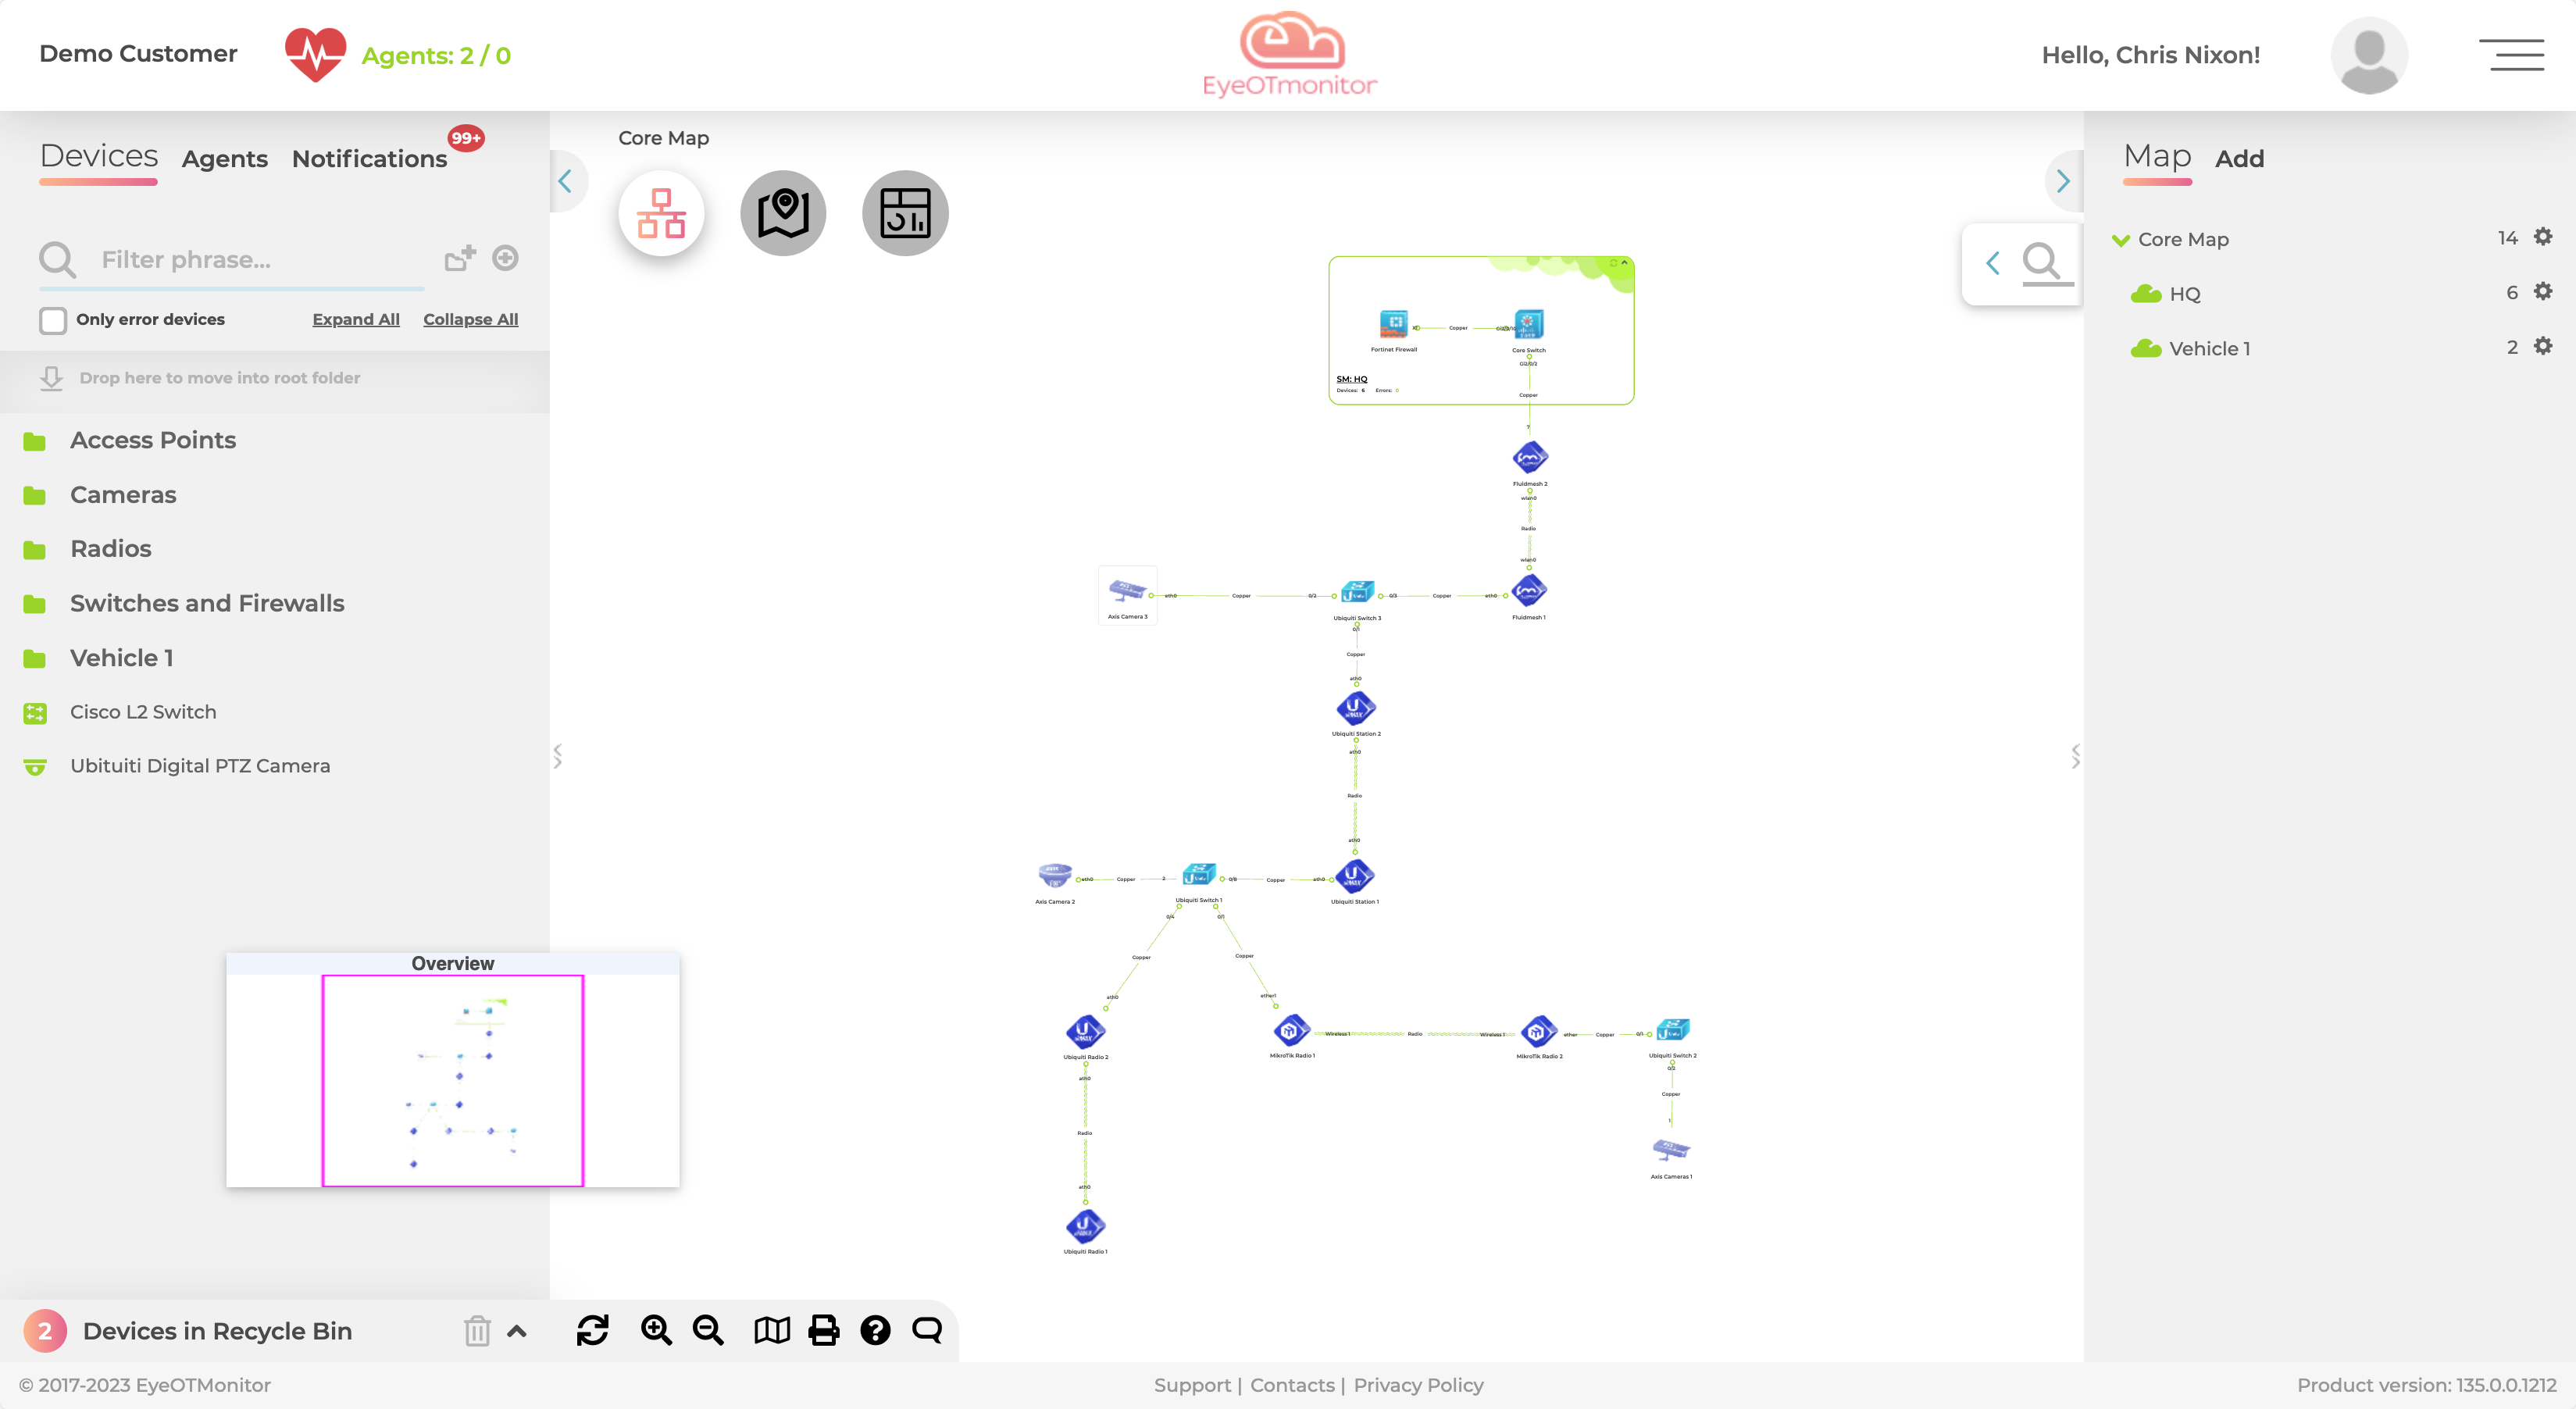Click the Collapse All link
The width and height of the screenshot is (2576, 1409).
point(470,319)
